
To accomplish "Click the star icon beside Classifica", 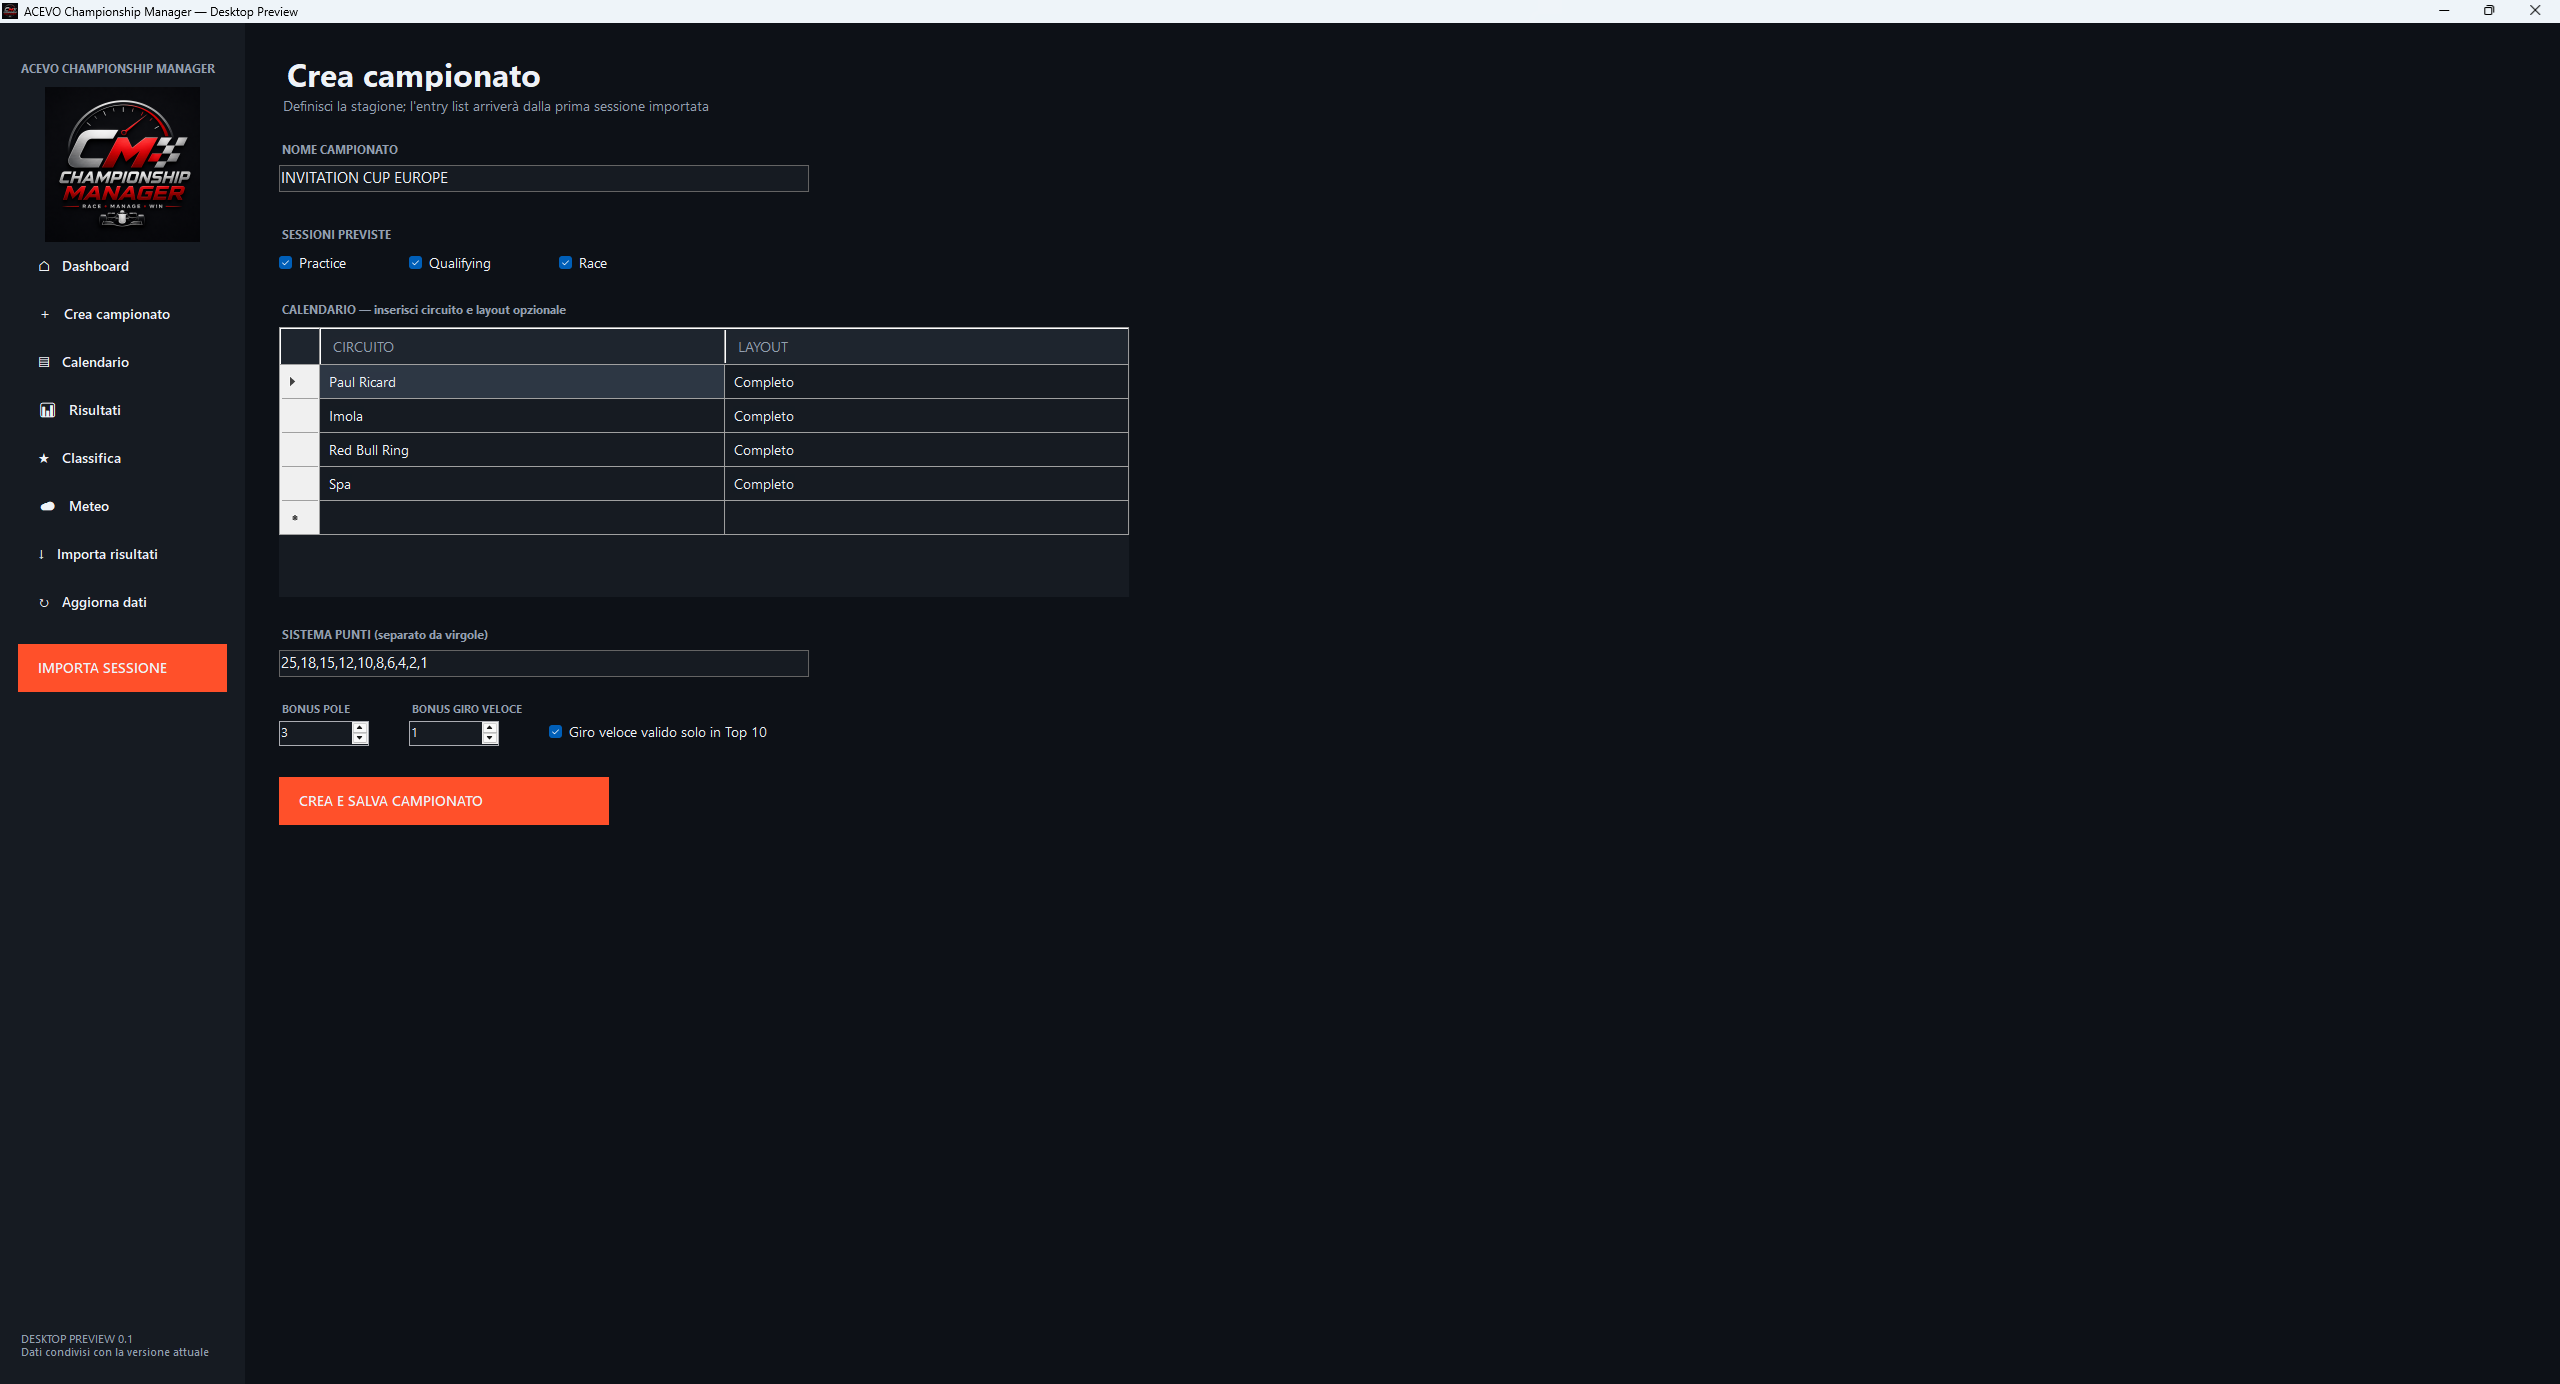I will (44, 458).
